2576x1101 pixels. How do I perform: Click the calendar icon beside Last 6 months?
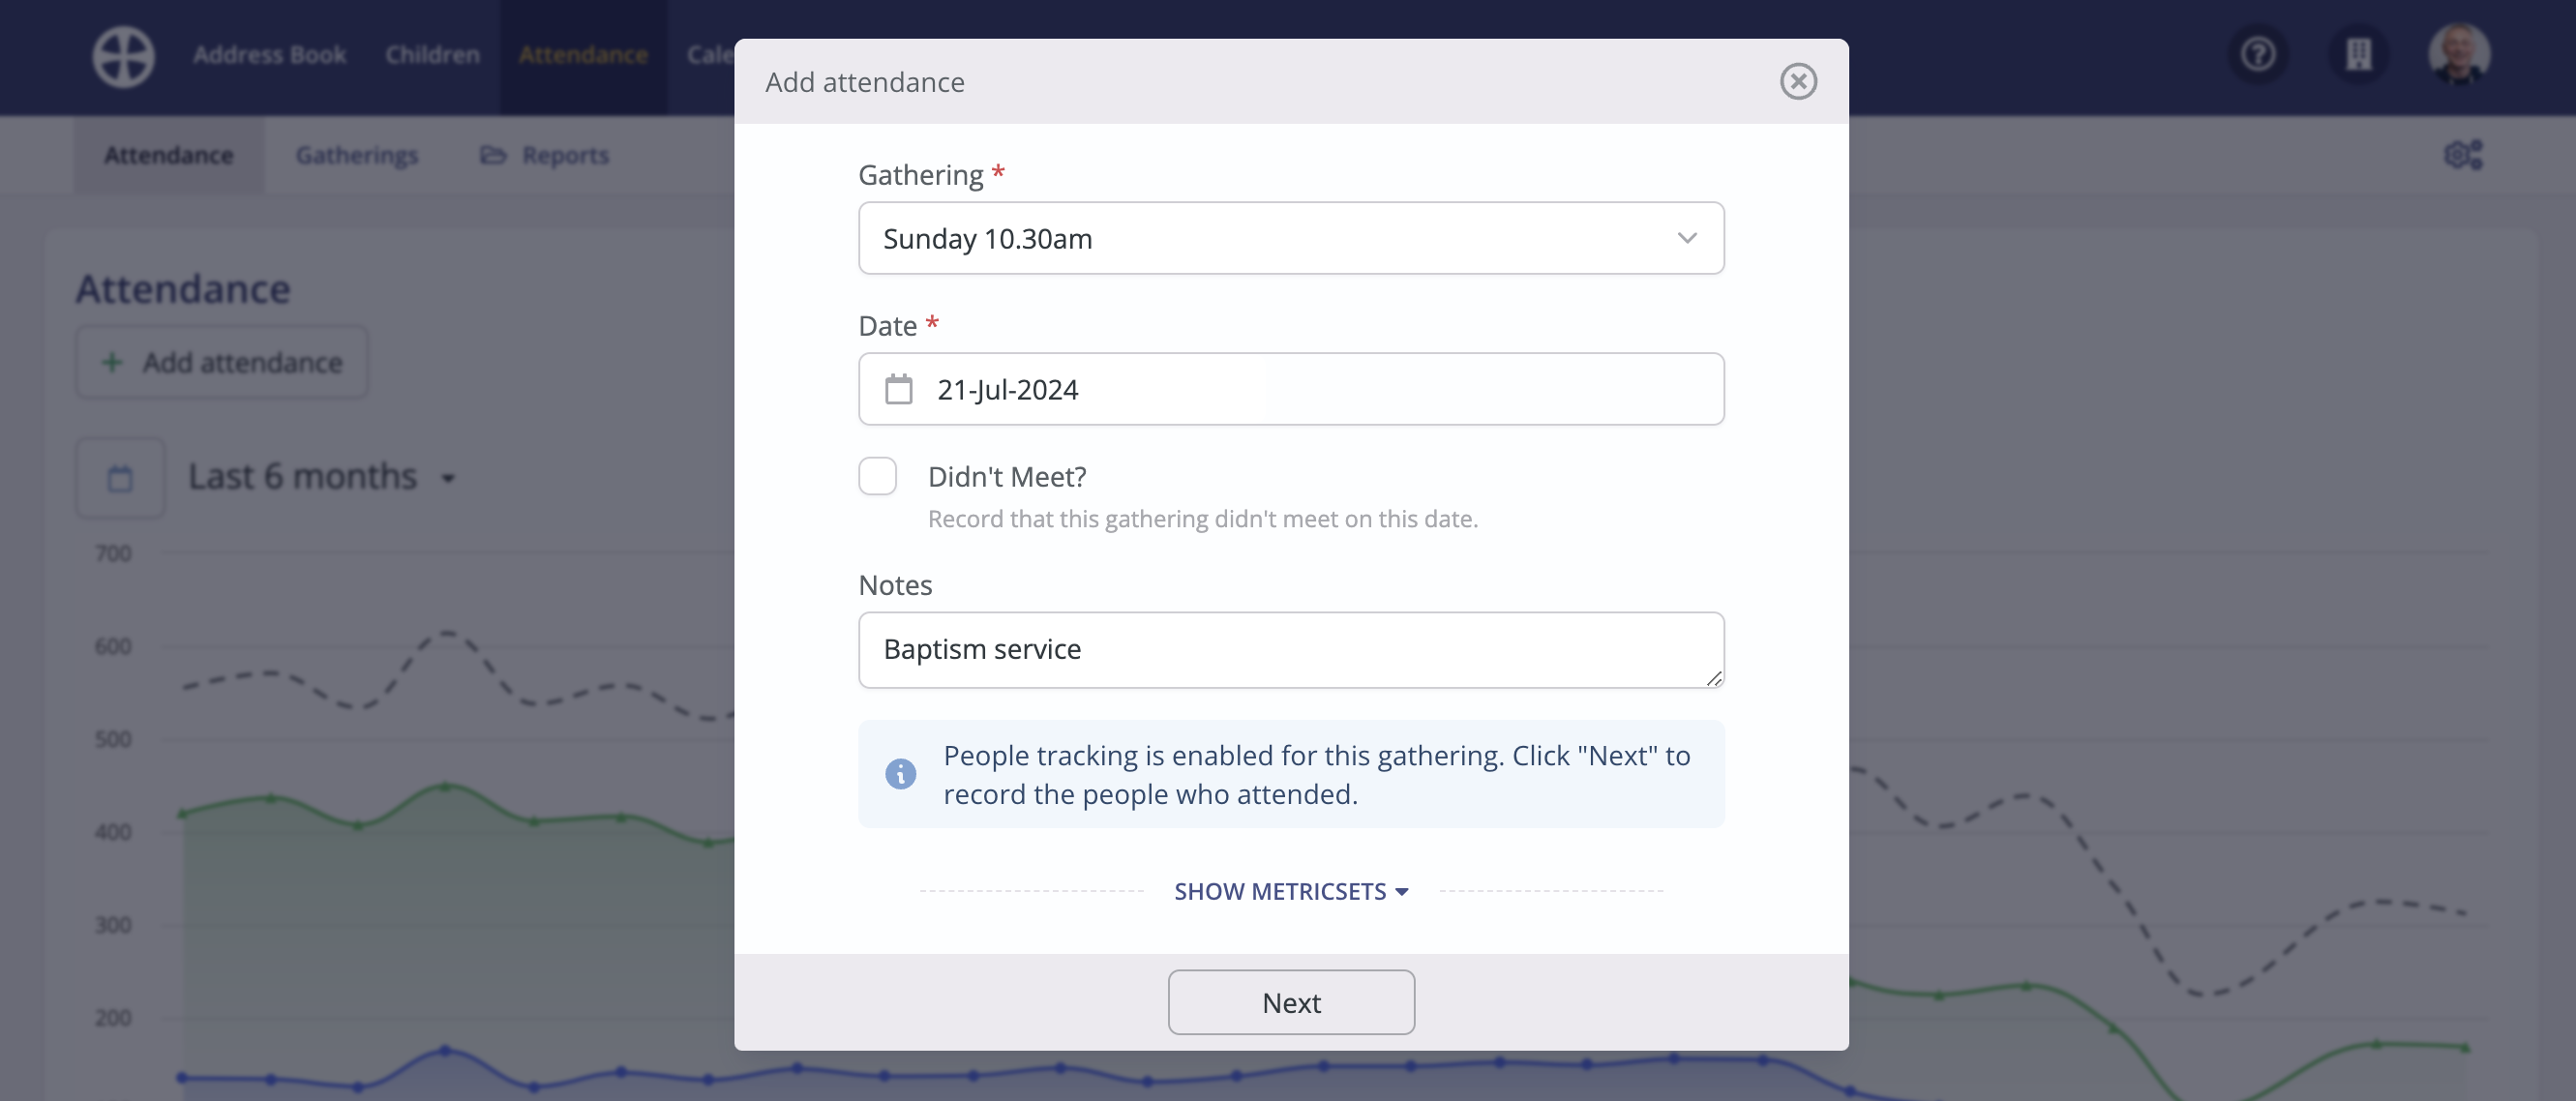pyautogui.click(x=120, y=478)
